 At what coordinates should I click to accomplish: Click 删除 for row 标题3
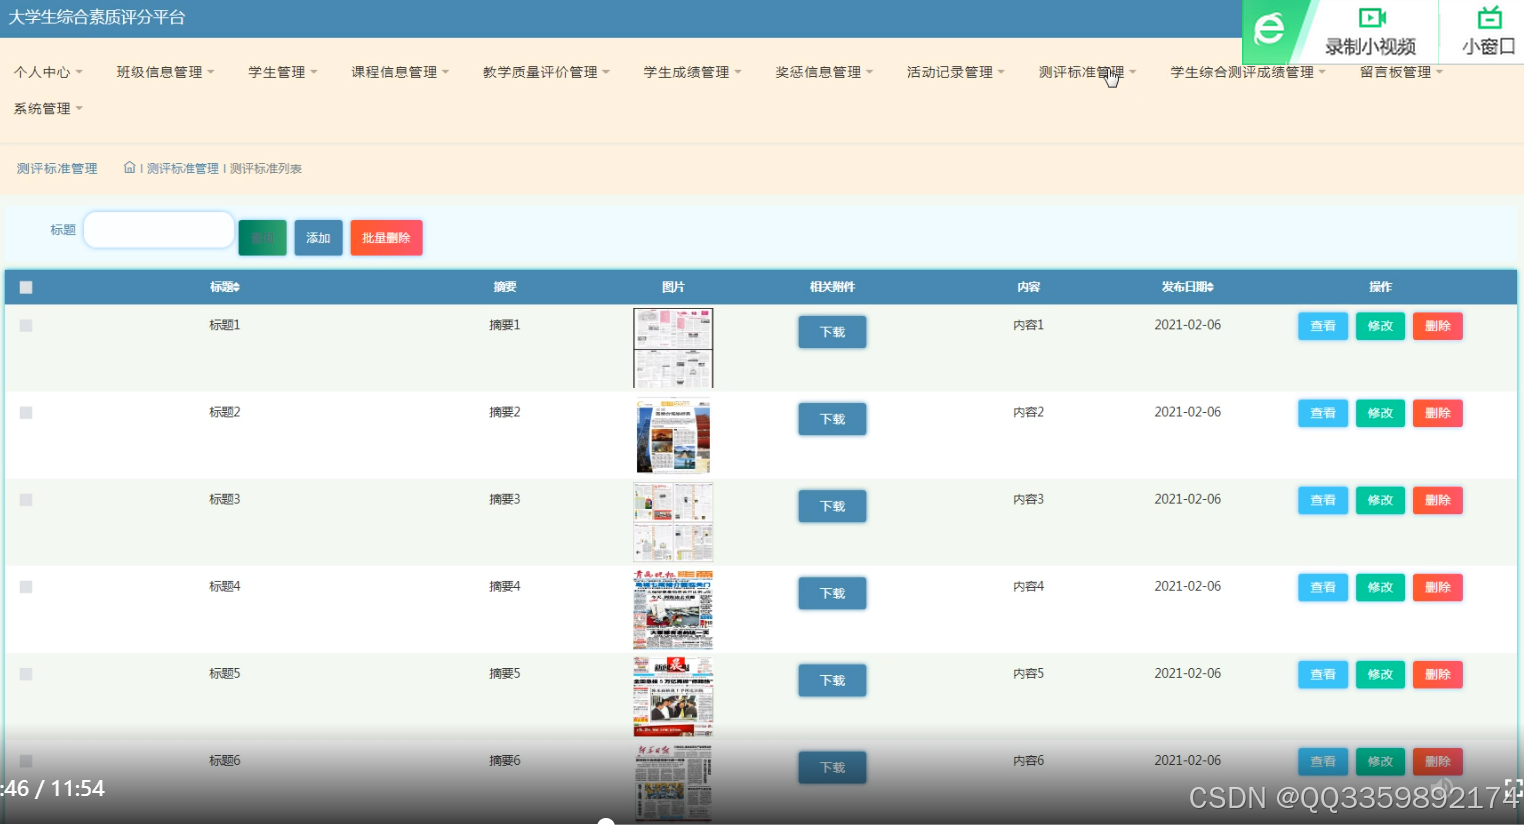[x=1438, y=500]
